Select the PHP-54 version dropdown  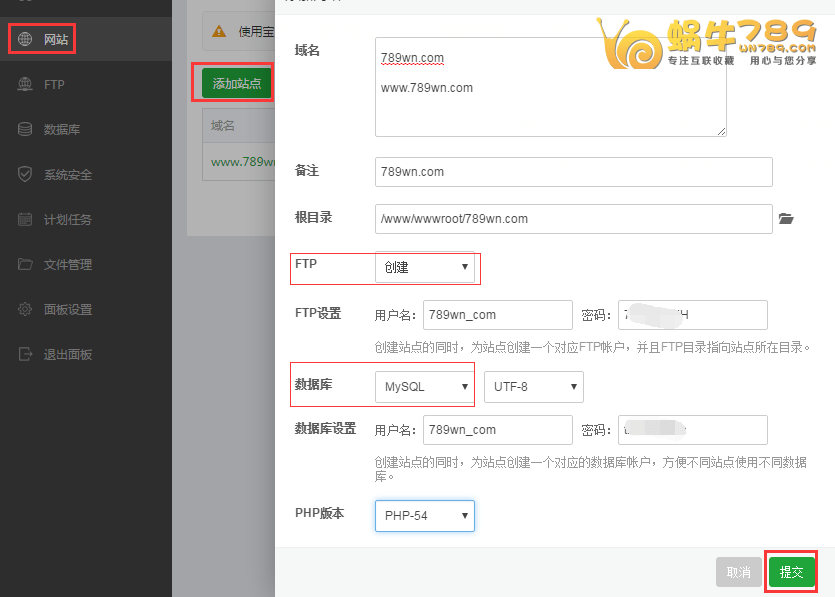tap(424, 516)
